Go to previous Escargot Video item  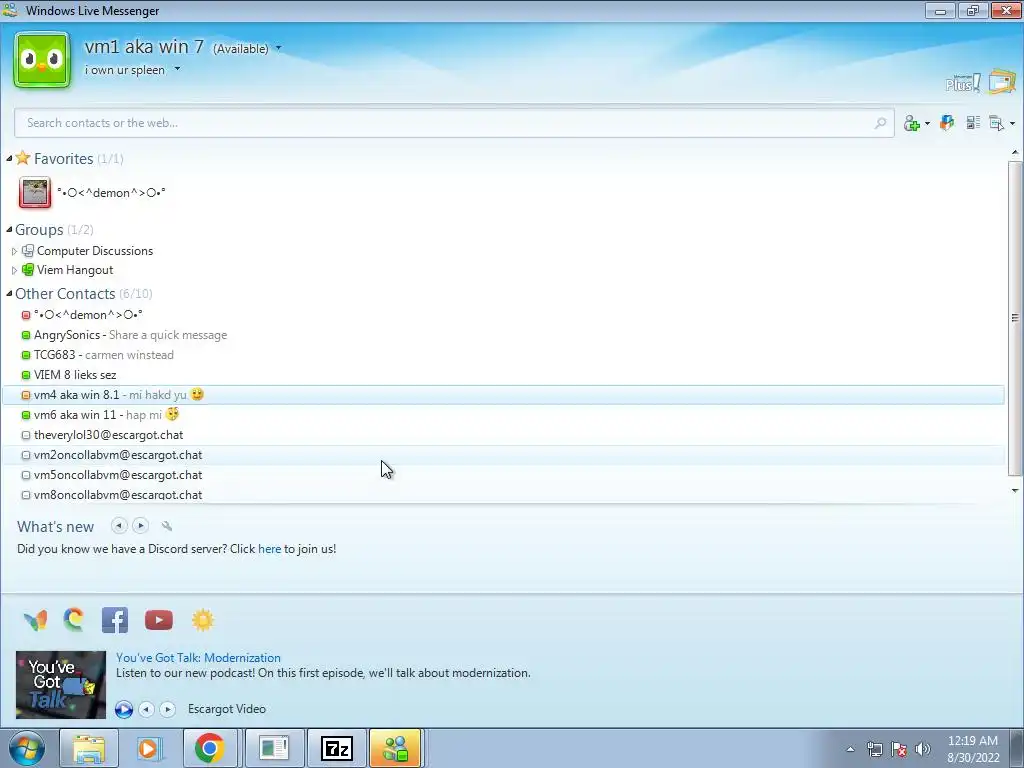(x=147, y=709)
